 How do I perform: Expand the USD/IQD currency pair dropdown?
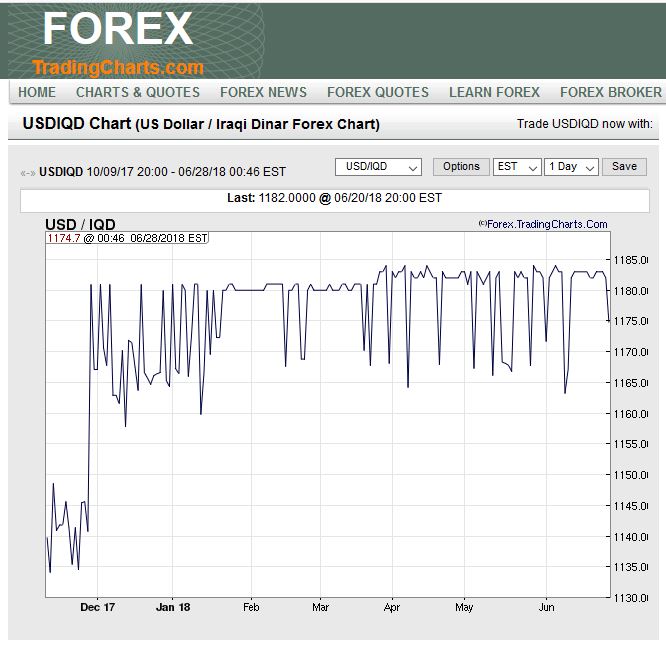tap(378, 167)
